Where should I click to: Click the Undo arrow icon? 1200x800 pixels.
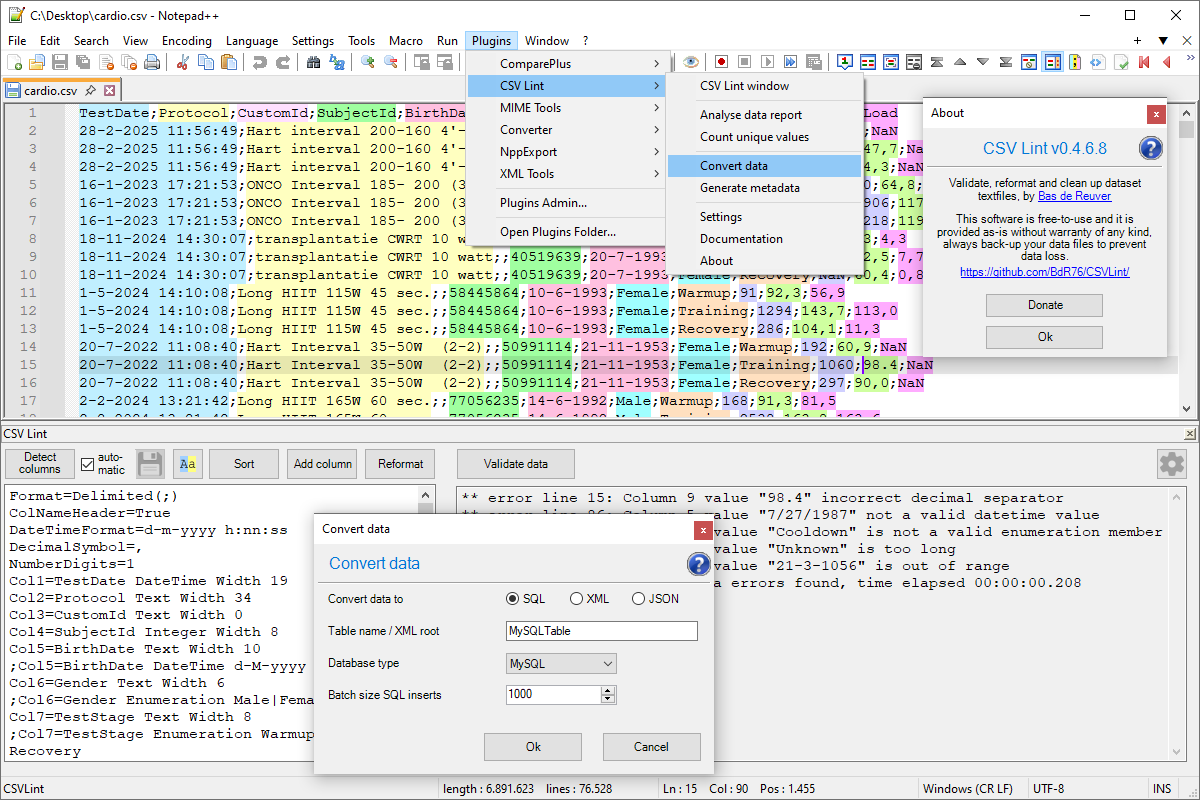click(x=260, y=62)
